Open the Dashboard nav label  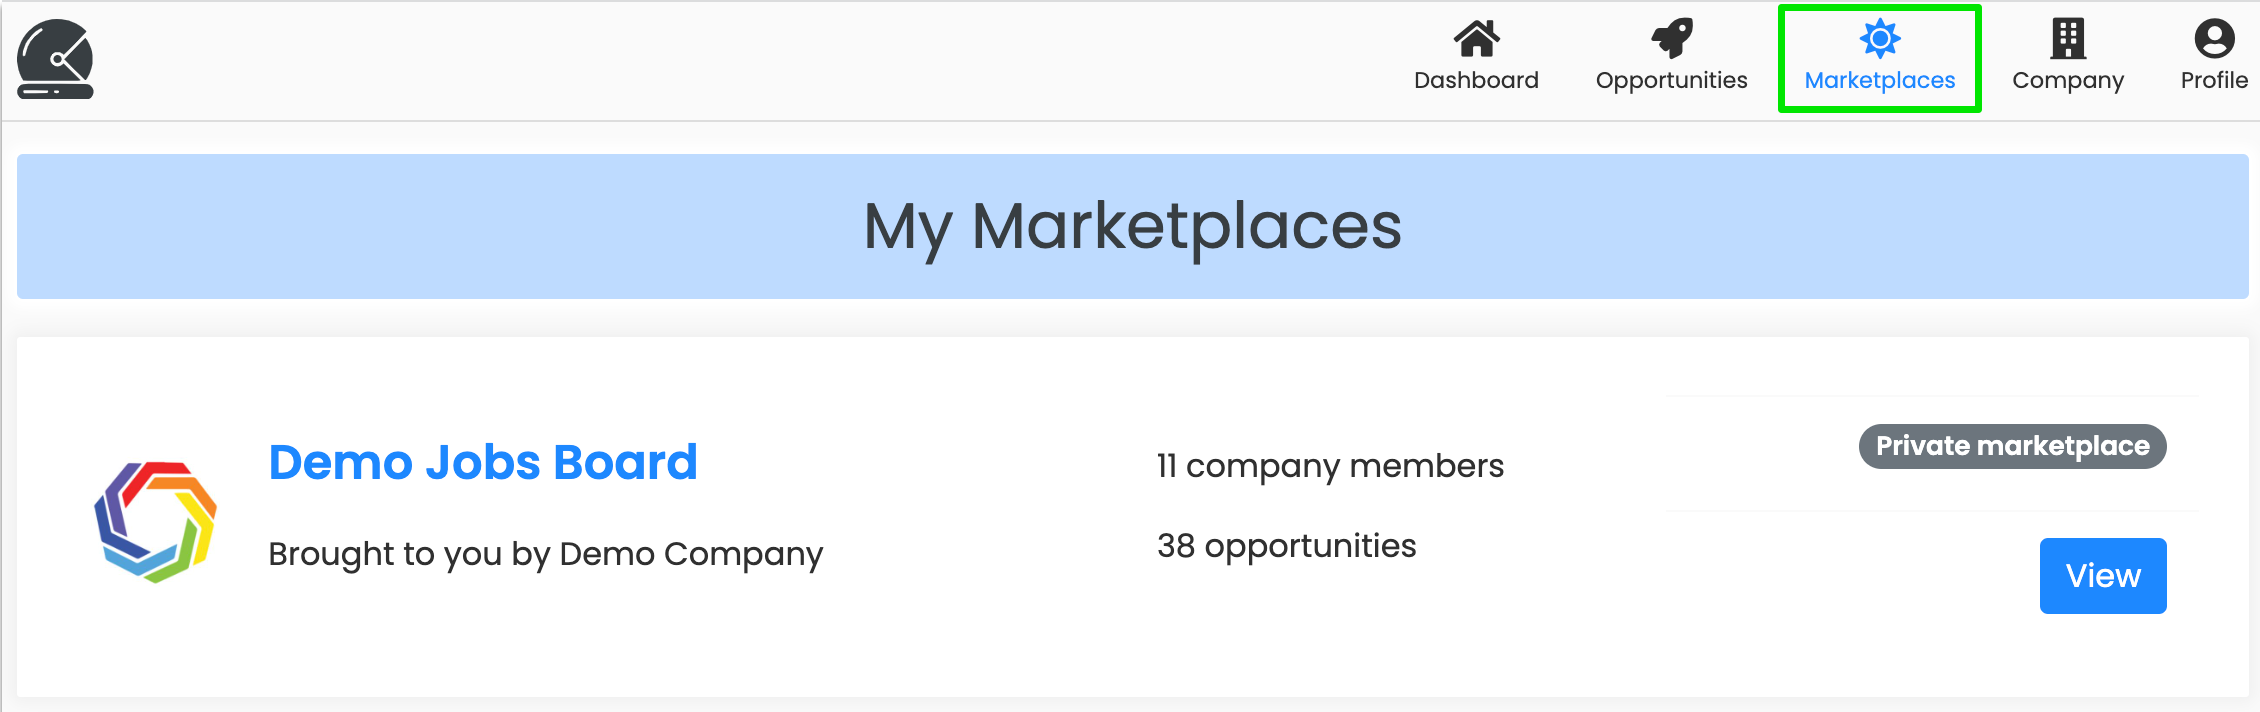[x=1476, y=80]
